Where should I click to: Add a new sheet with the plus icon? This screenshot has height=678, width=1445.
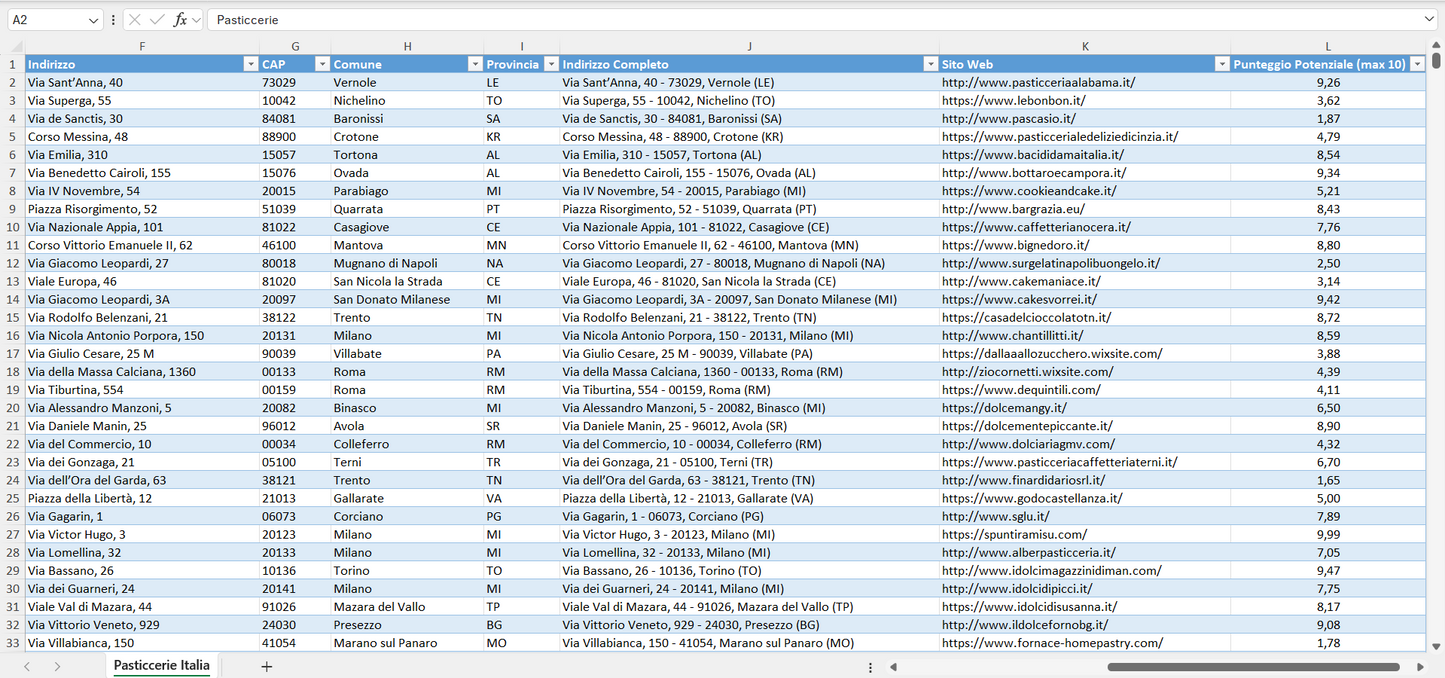(x=266, y=665)
